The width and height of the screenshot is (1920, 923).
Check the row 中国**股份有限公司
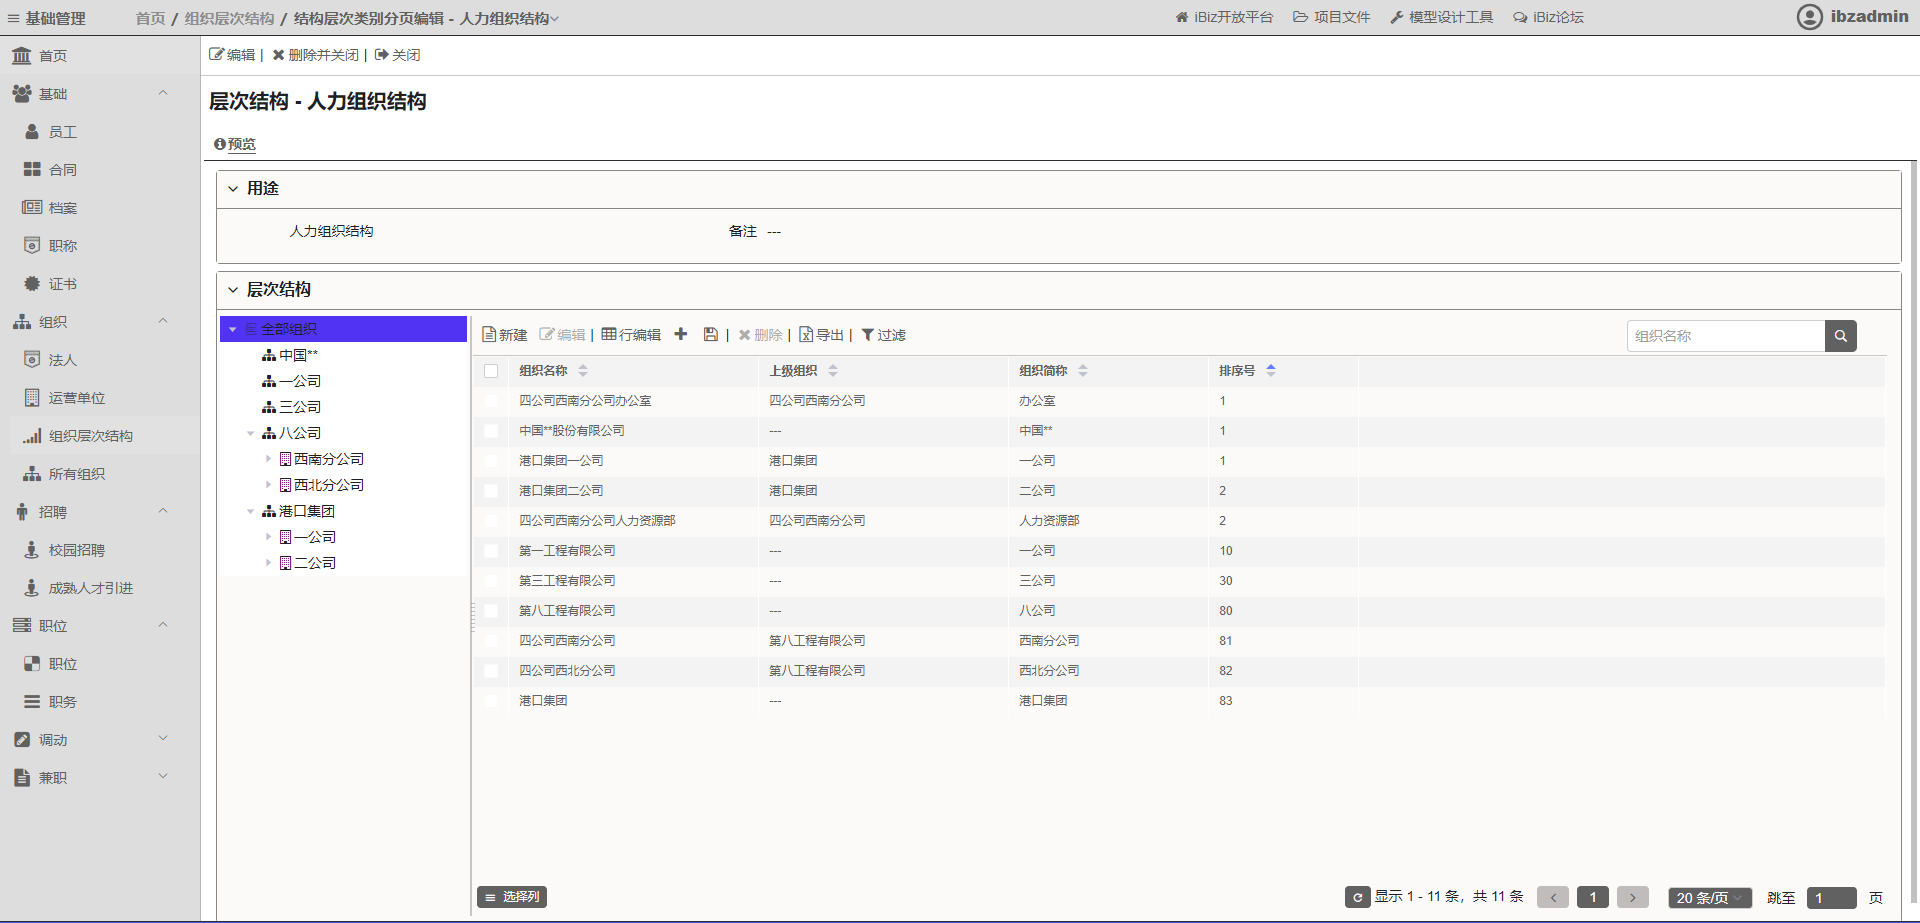[x=491, y=431]
